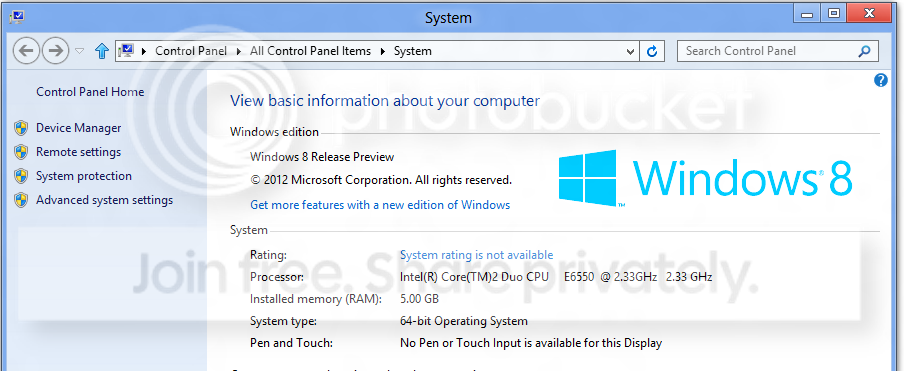Click the shield icon beside System protection

tap(21, 176)
